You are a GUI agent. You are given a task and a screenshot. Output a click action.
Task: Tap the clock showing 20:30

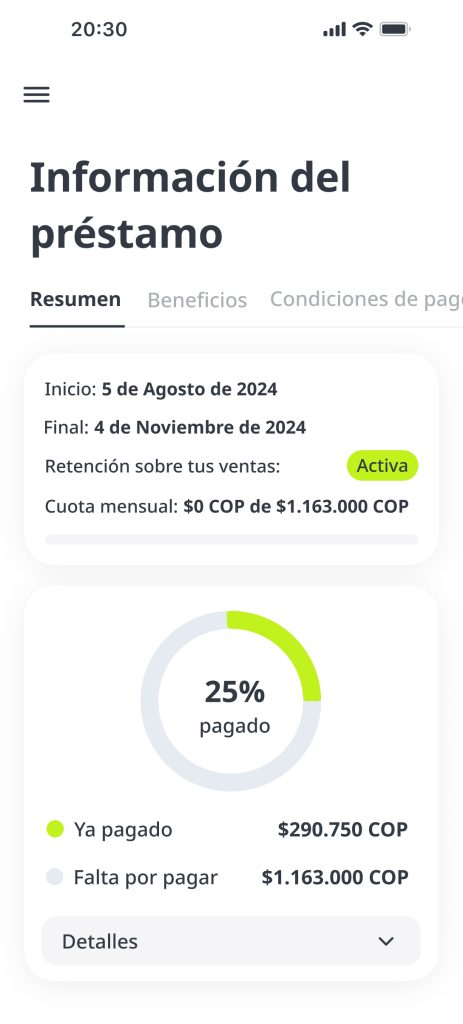(99, 29)
